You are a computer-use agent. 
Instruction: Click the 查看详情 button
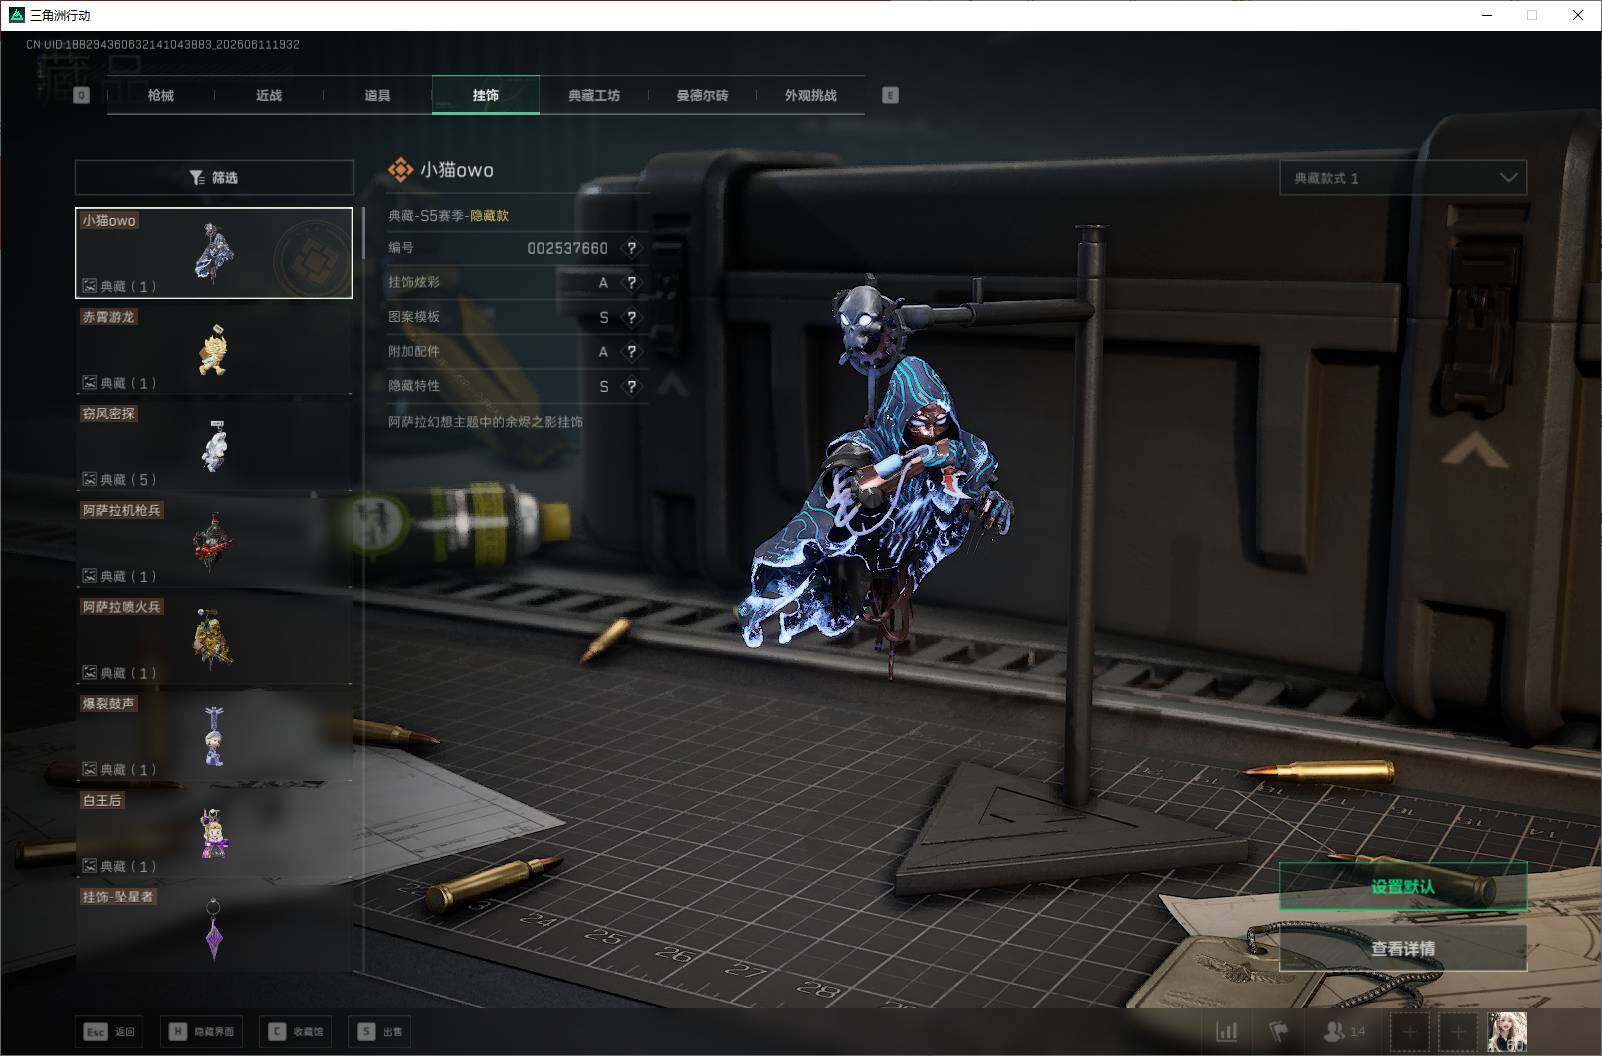pyautogui.click(x=1403, y=948)
